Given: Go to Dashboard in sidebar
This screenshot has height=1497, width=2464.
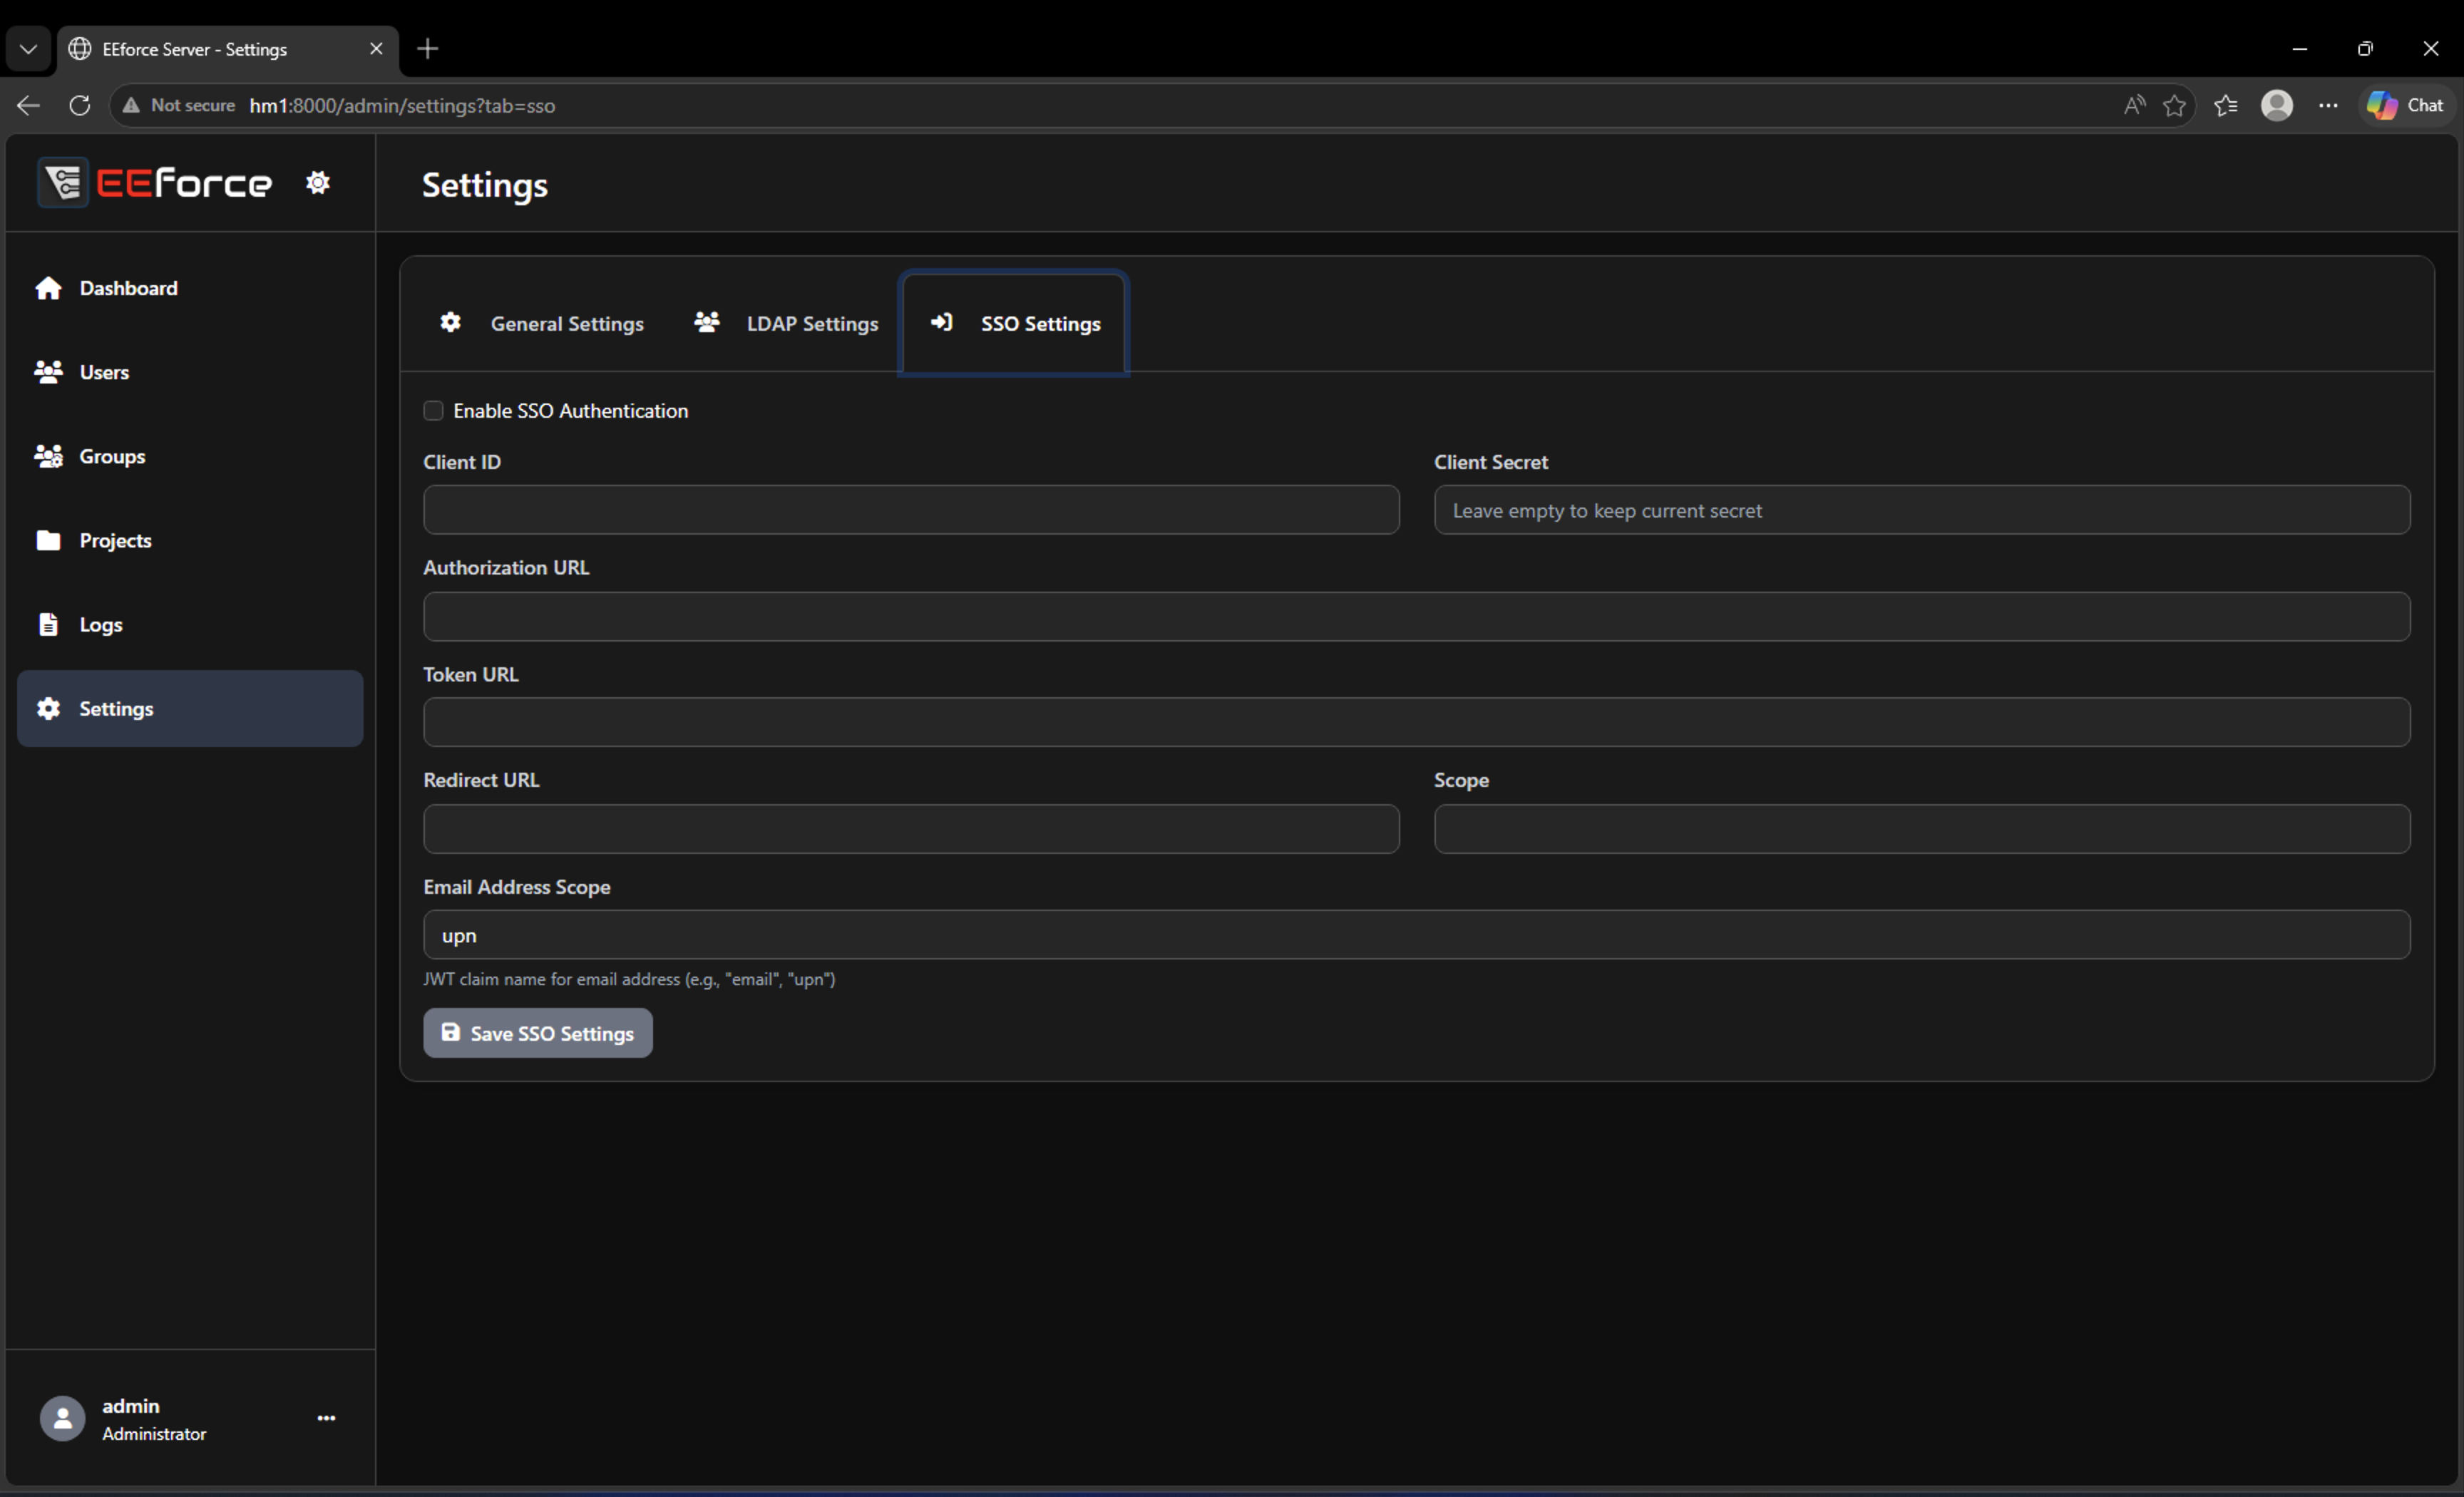Looking at the screenshot, I should click(x=190, y=288).
